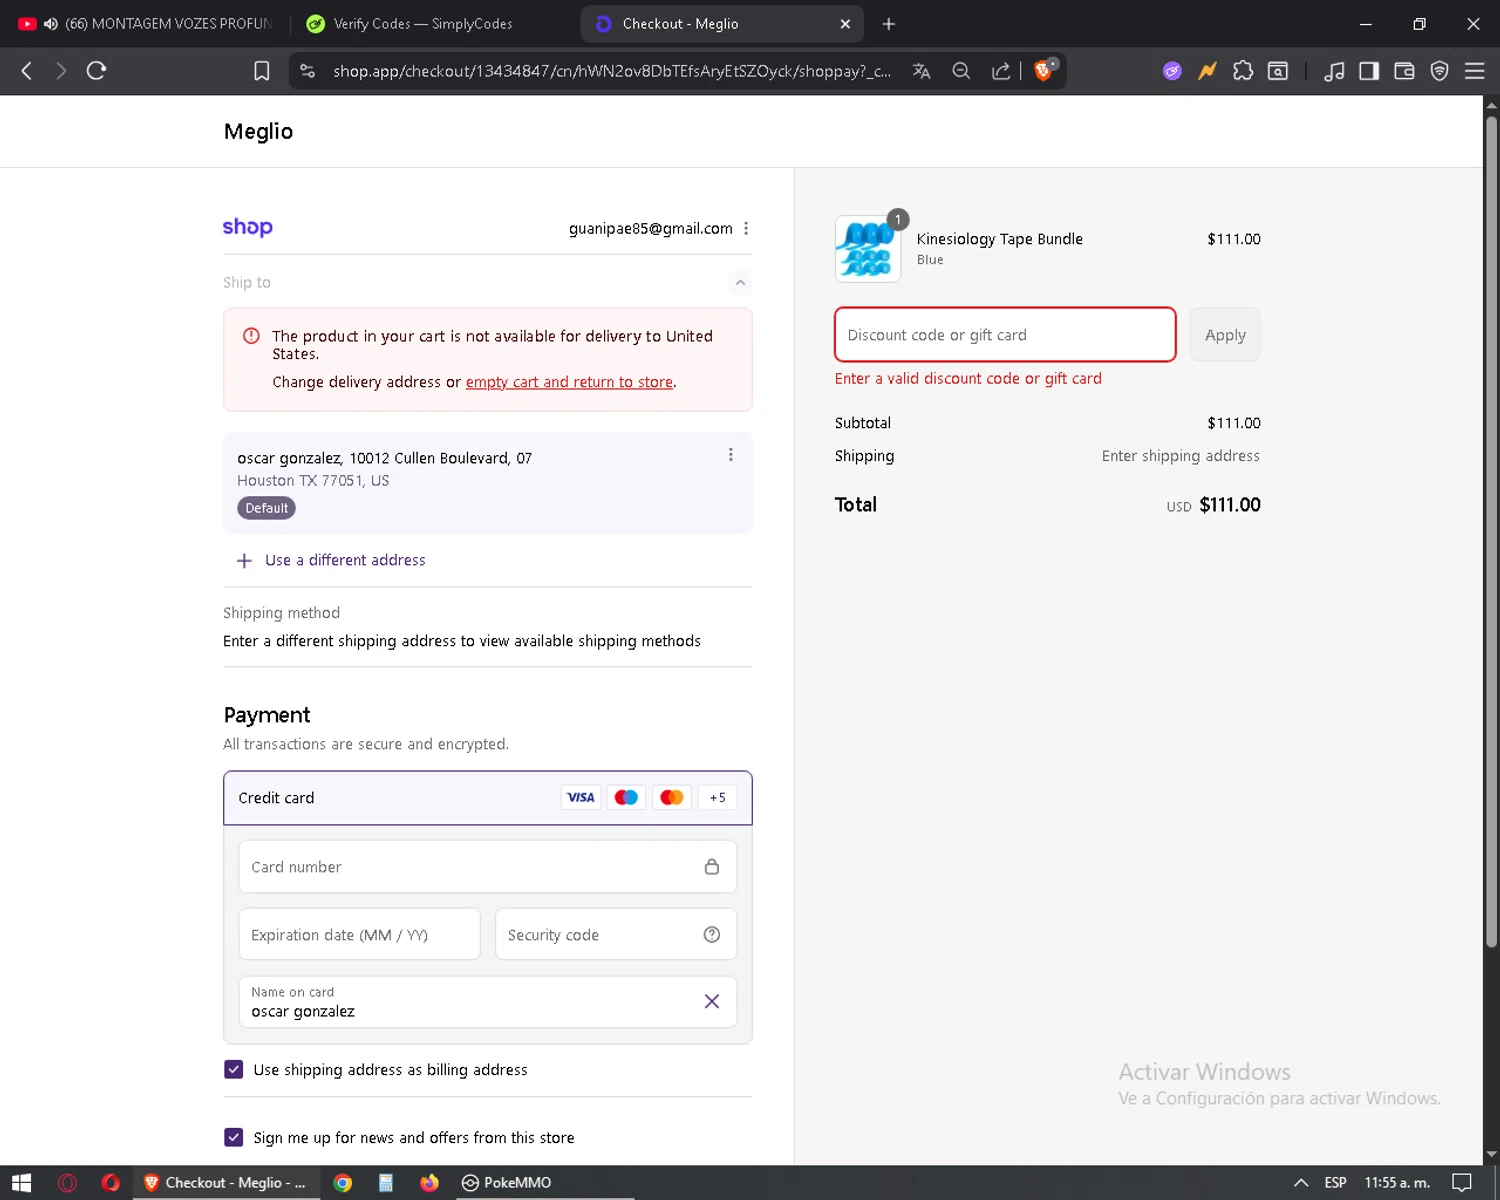The height and width of the screenshot is (1200, 1500).
Task: Reload the checkout page
Action: coord(96,71)
